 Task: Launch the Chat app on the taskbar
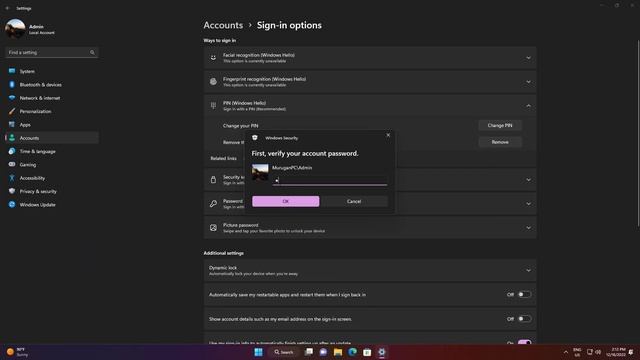323,352
